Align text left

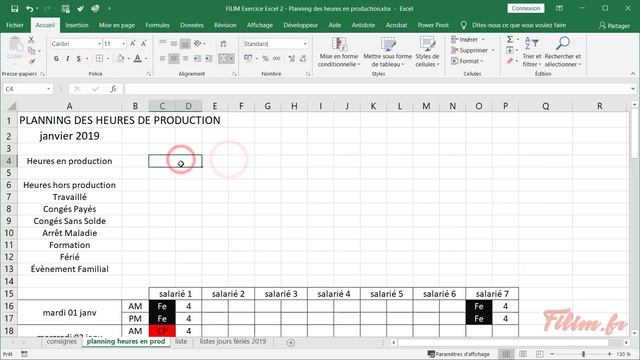[163, 59]
